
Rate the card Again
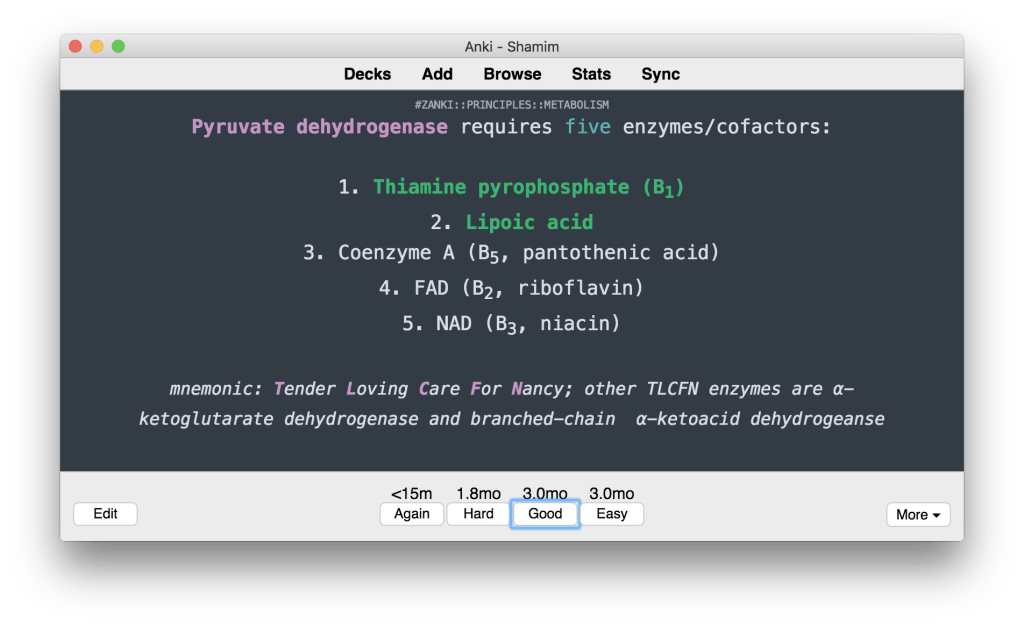(x=411, y=514)
